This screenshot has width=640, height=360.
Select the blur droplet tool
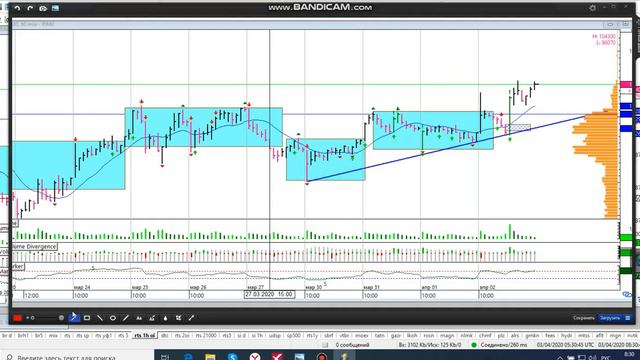click(x=165, y=318)
